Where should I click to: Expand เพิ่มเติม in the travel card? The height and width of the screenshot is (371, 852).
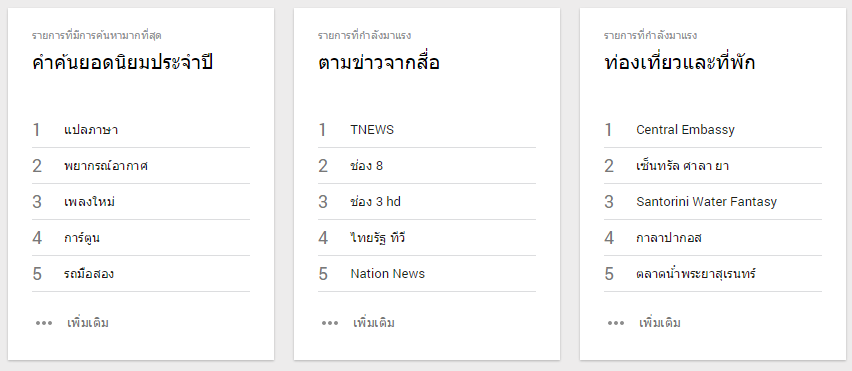point(660,323)
